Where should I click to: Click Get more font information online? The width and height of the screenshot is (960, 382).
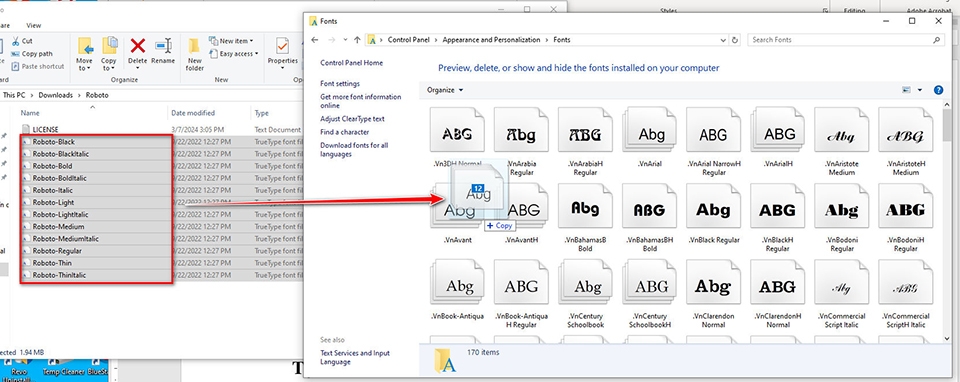tap(361, 101)
